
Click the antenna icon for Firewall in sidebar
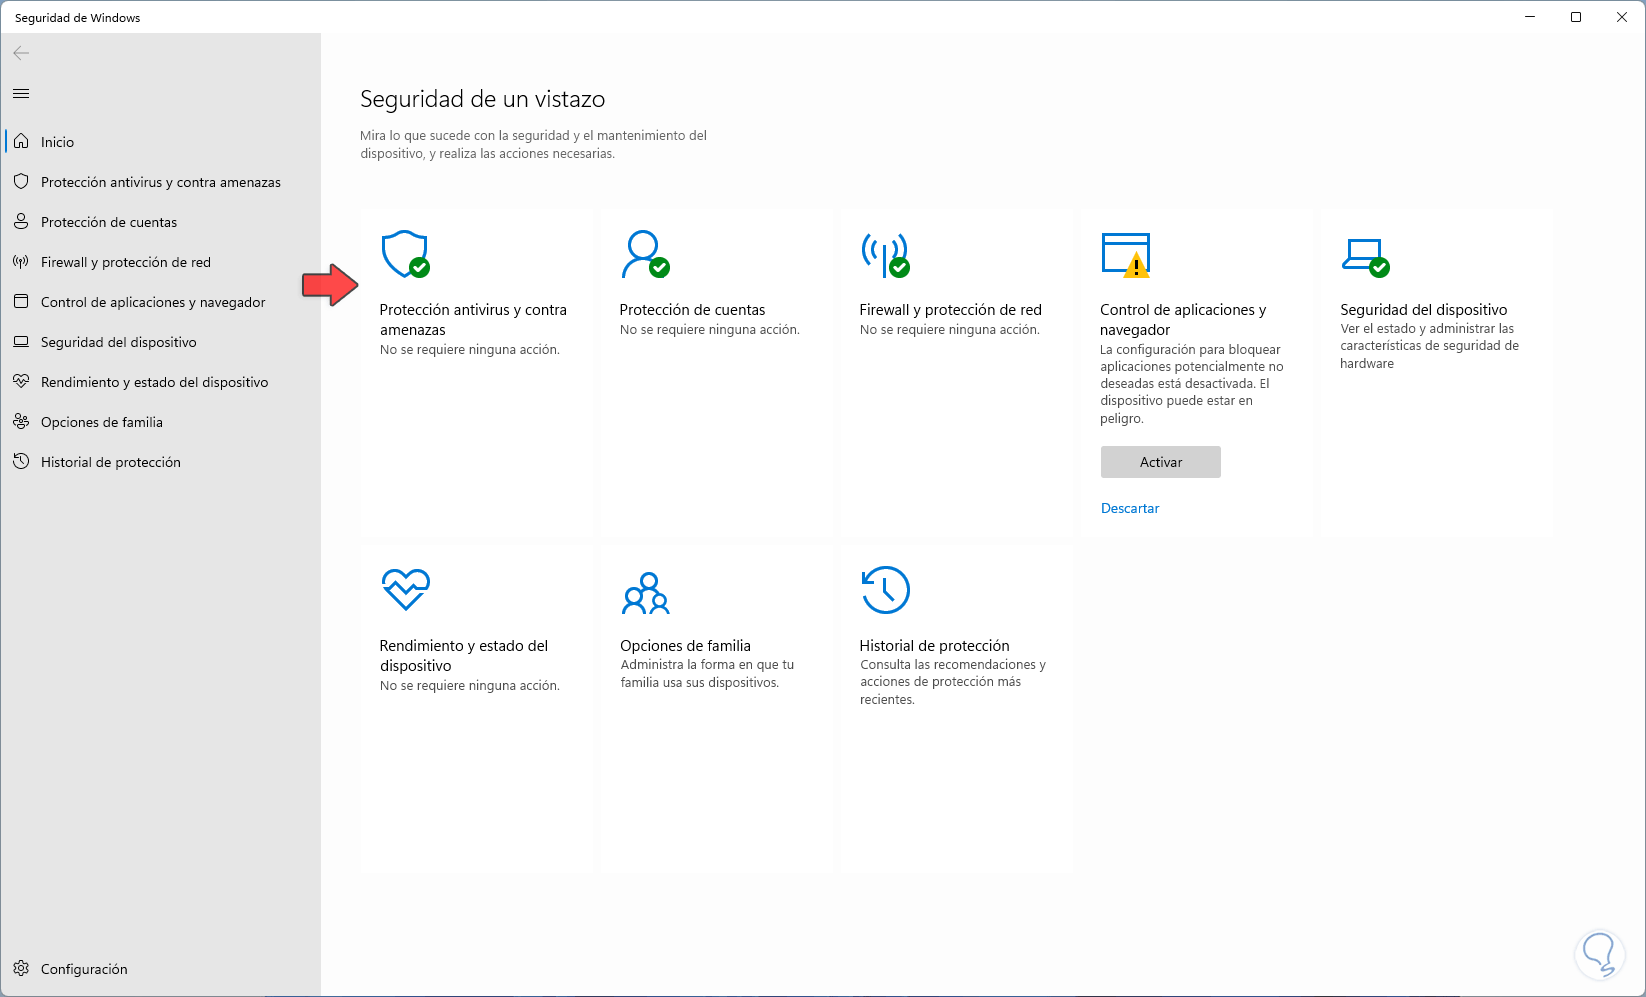tap(21, 261)
